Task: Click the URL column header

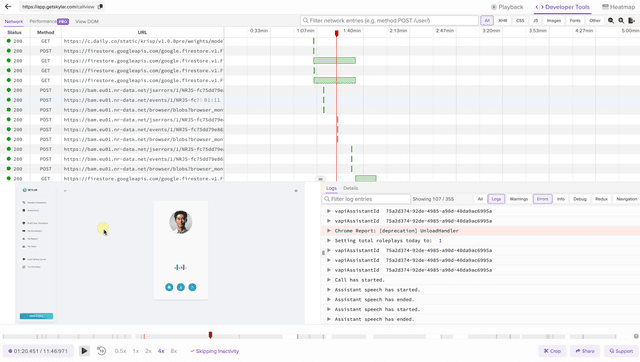Action: tap(142, 32)
